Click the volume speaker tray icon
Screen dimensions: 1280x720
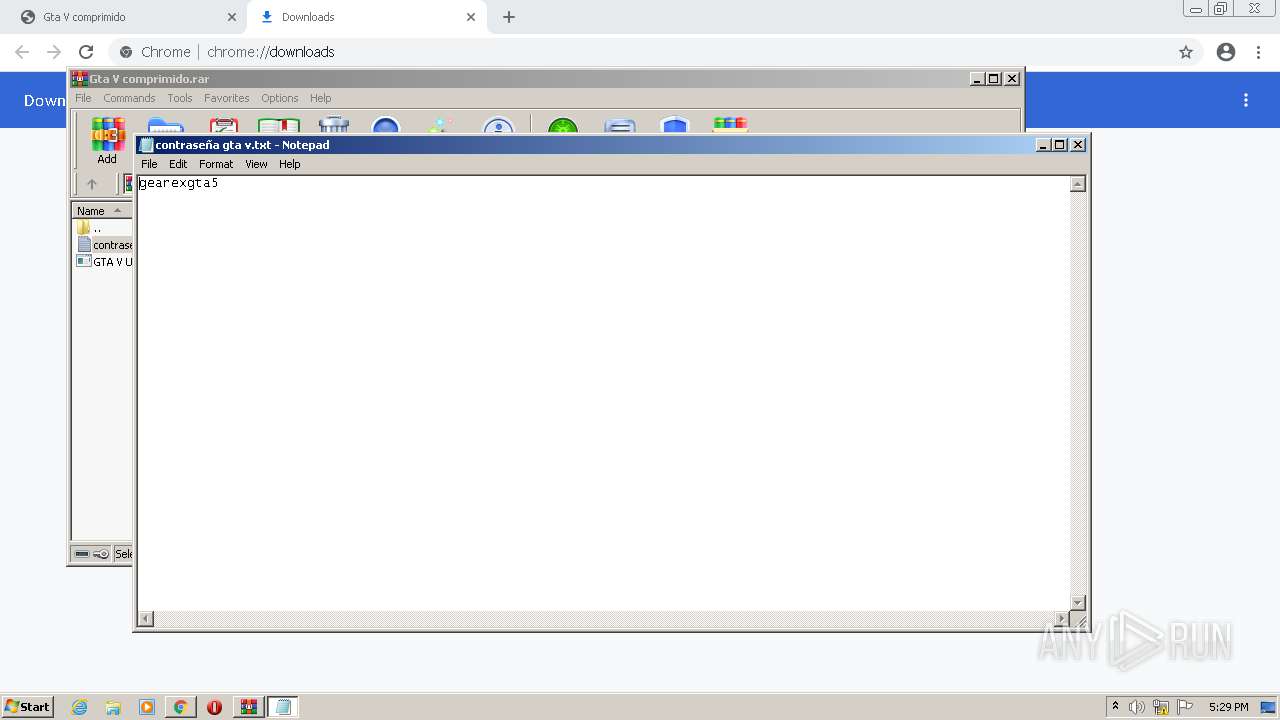tap(1137, 707)
